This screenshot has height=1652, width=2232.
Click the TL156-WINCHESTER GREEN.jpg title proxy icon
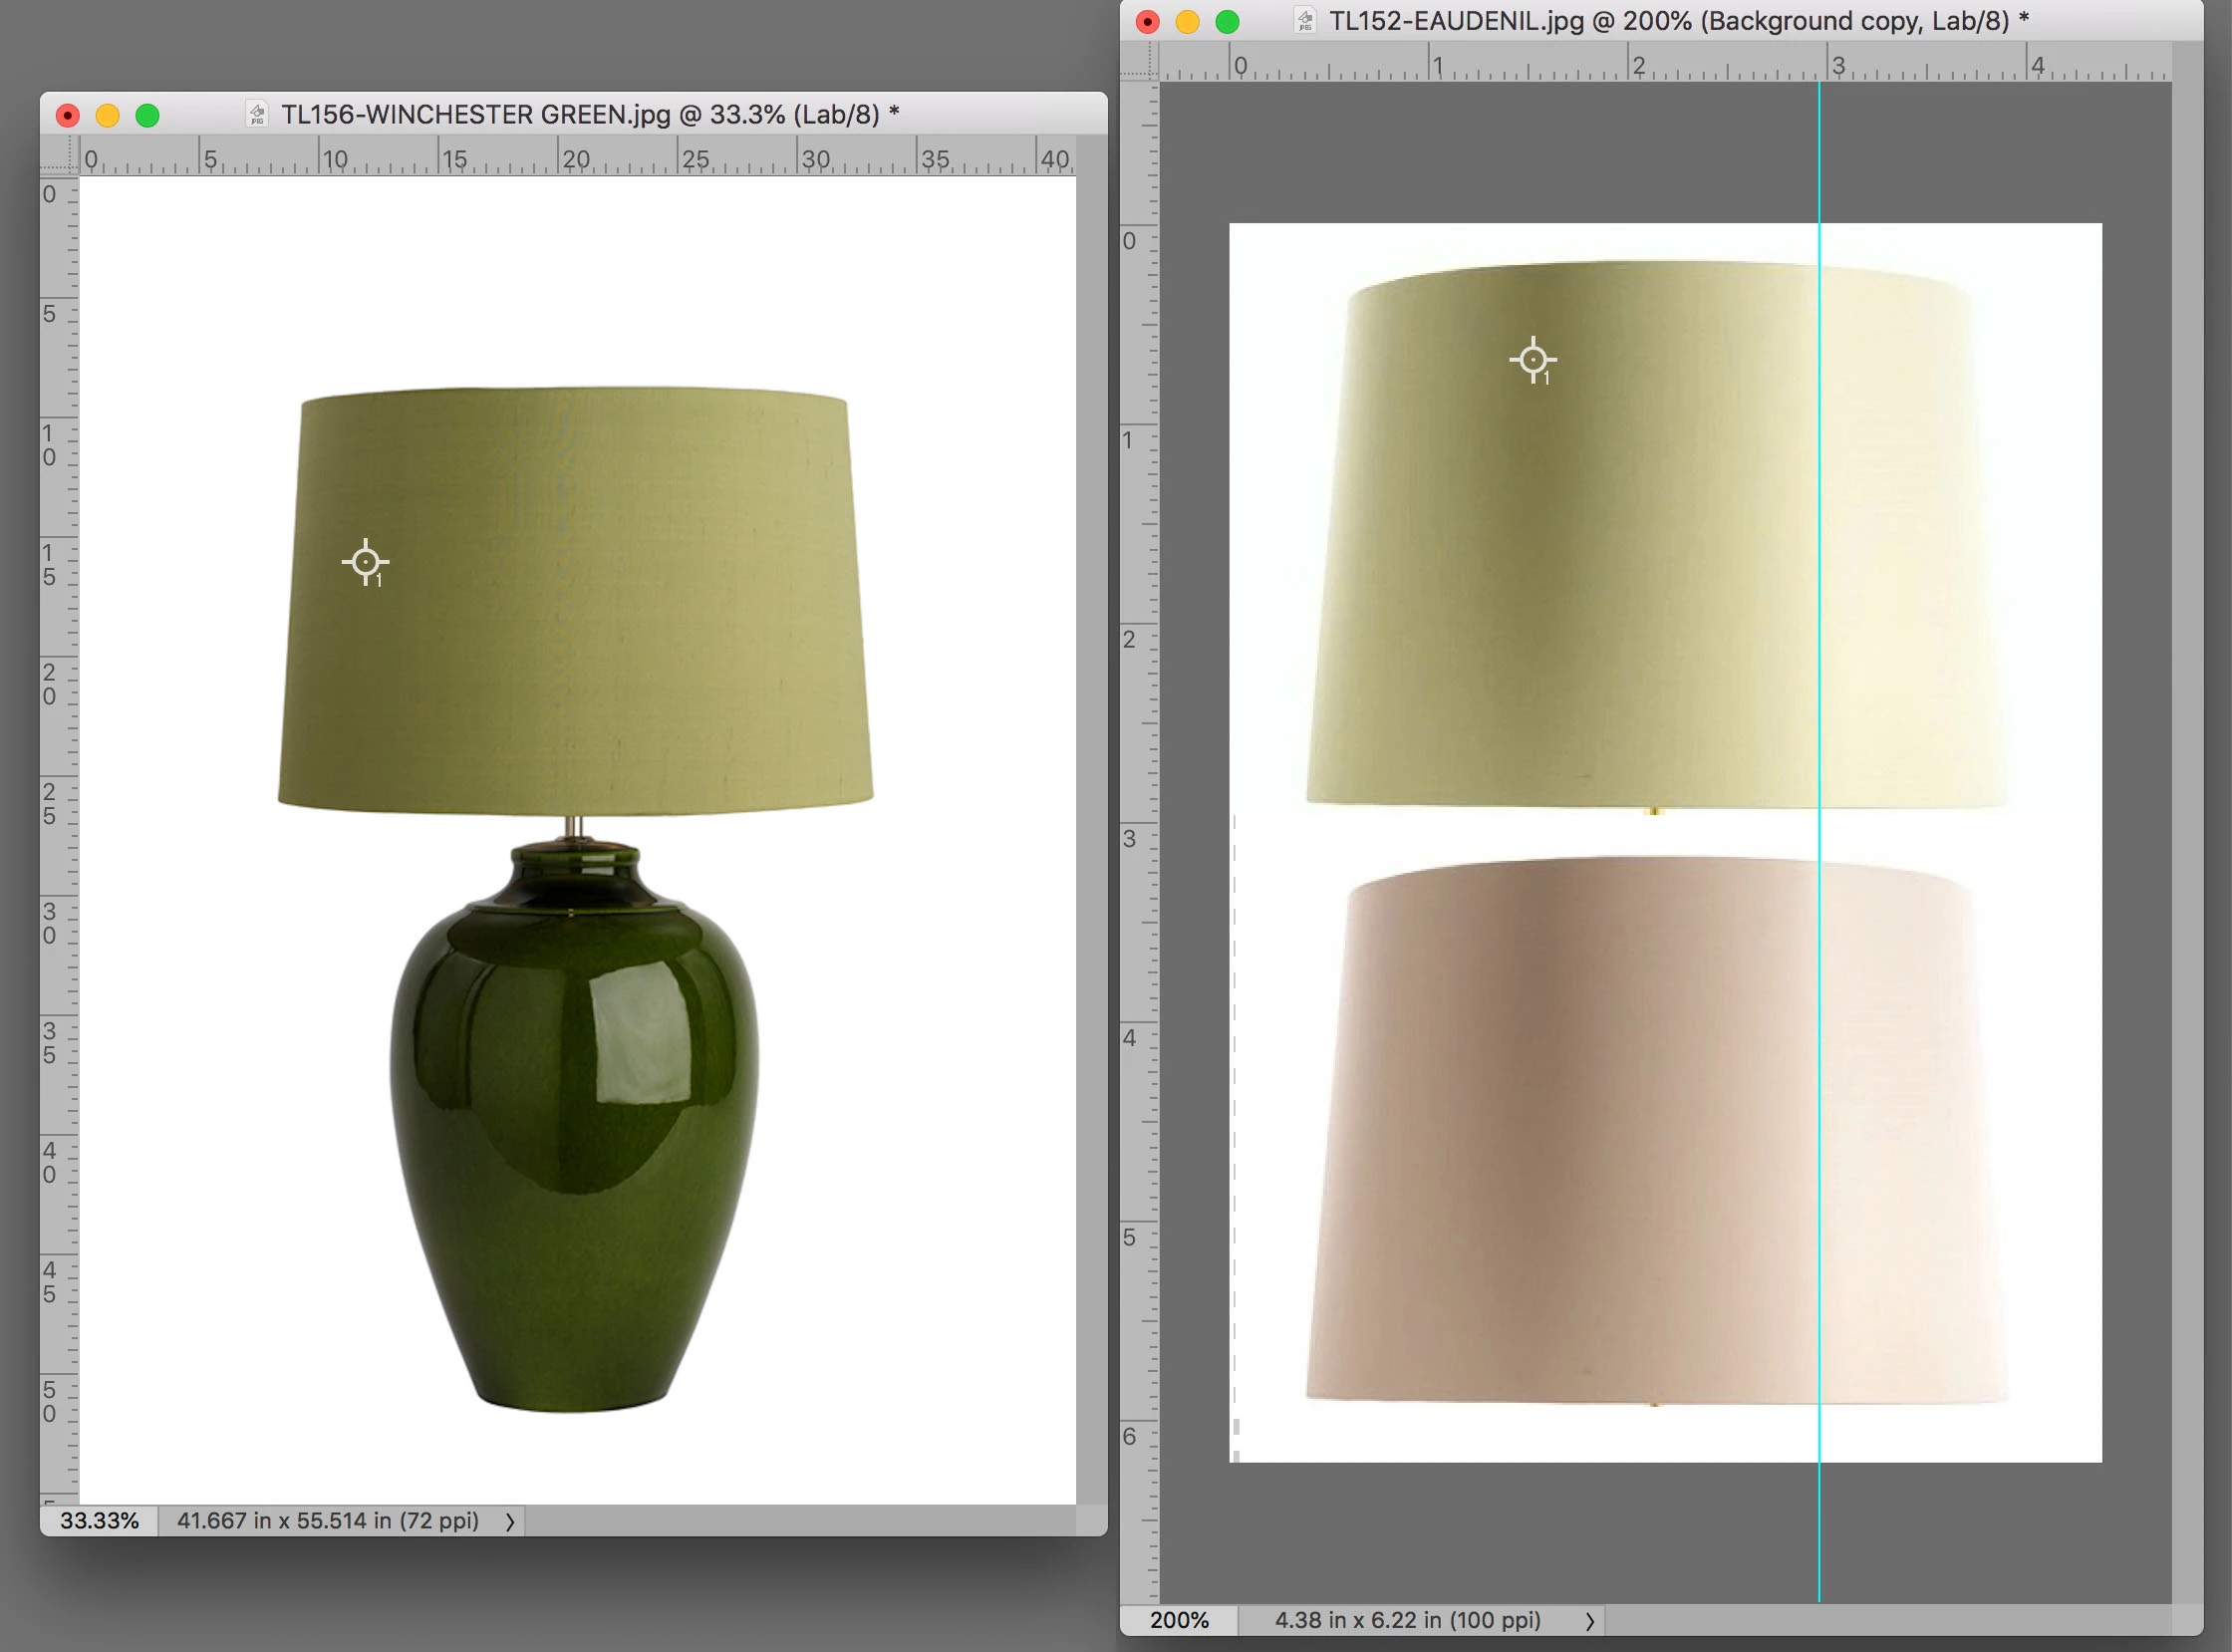pyautogui.click(x=257, y=115)
